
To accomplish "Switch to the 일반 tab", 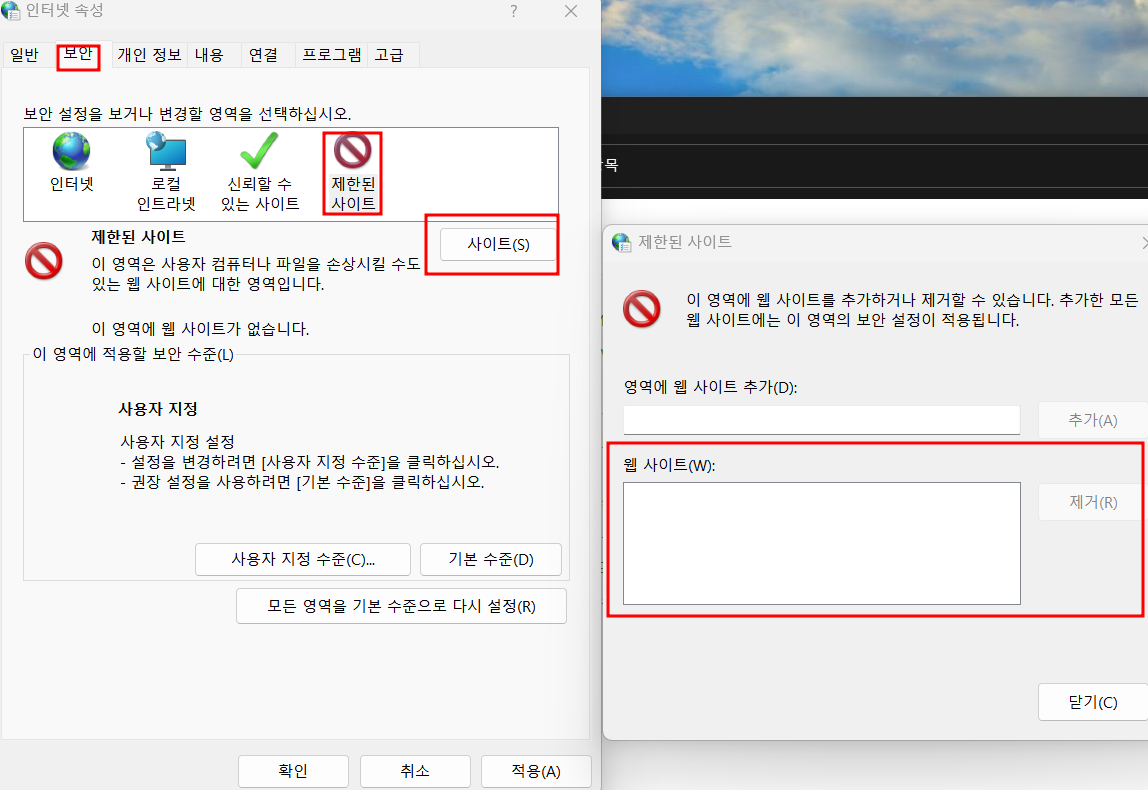I will (x=24, y=55).
